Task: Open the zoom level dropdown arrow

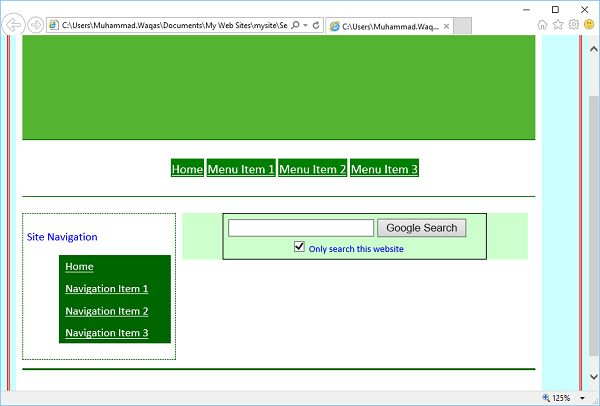Action: 582,398
